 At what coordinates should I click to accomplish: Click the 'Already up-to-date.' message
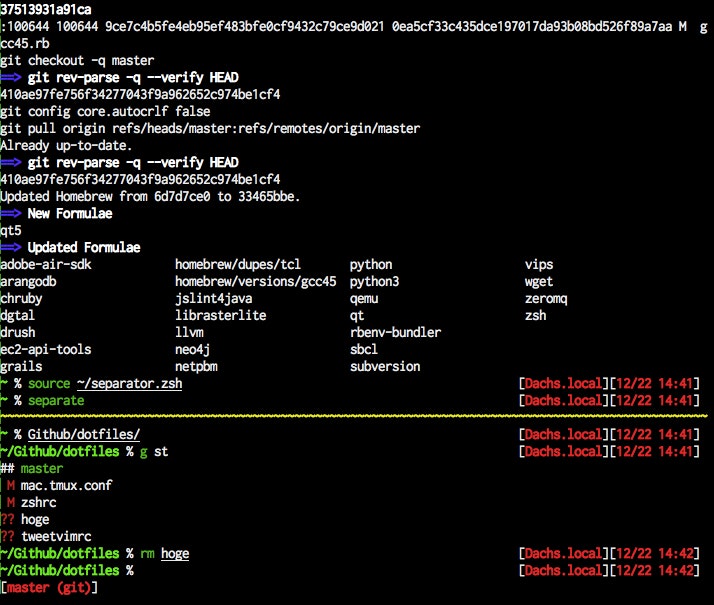tap(66, 146)
